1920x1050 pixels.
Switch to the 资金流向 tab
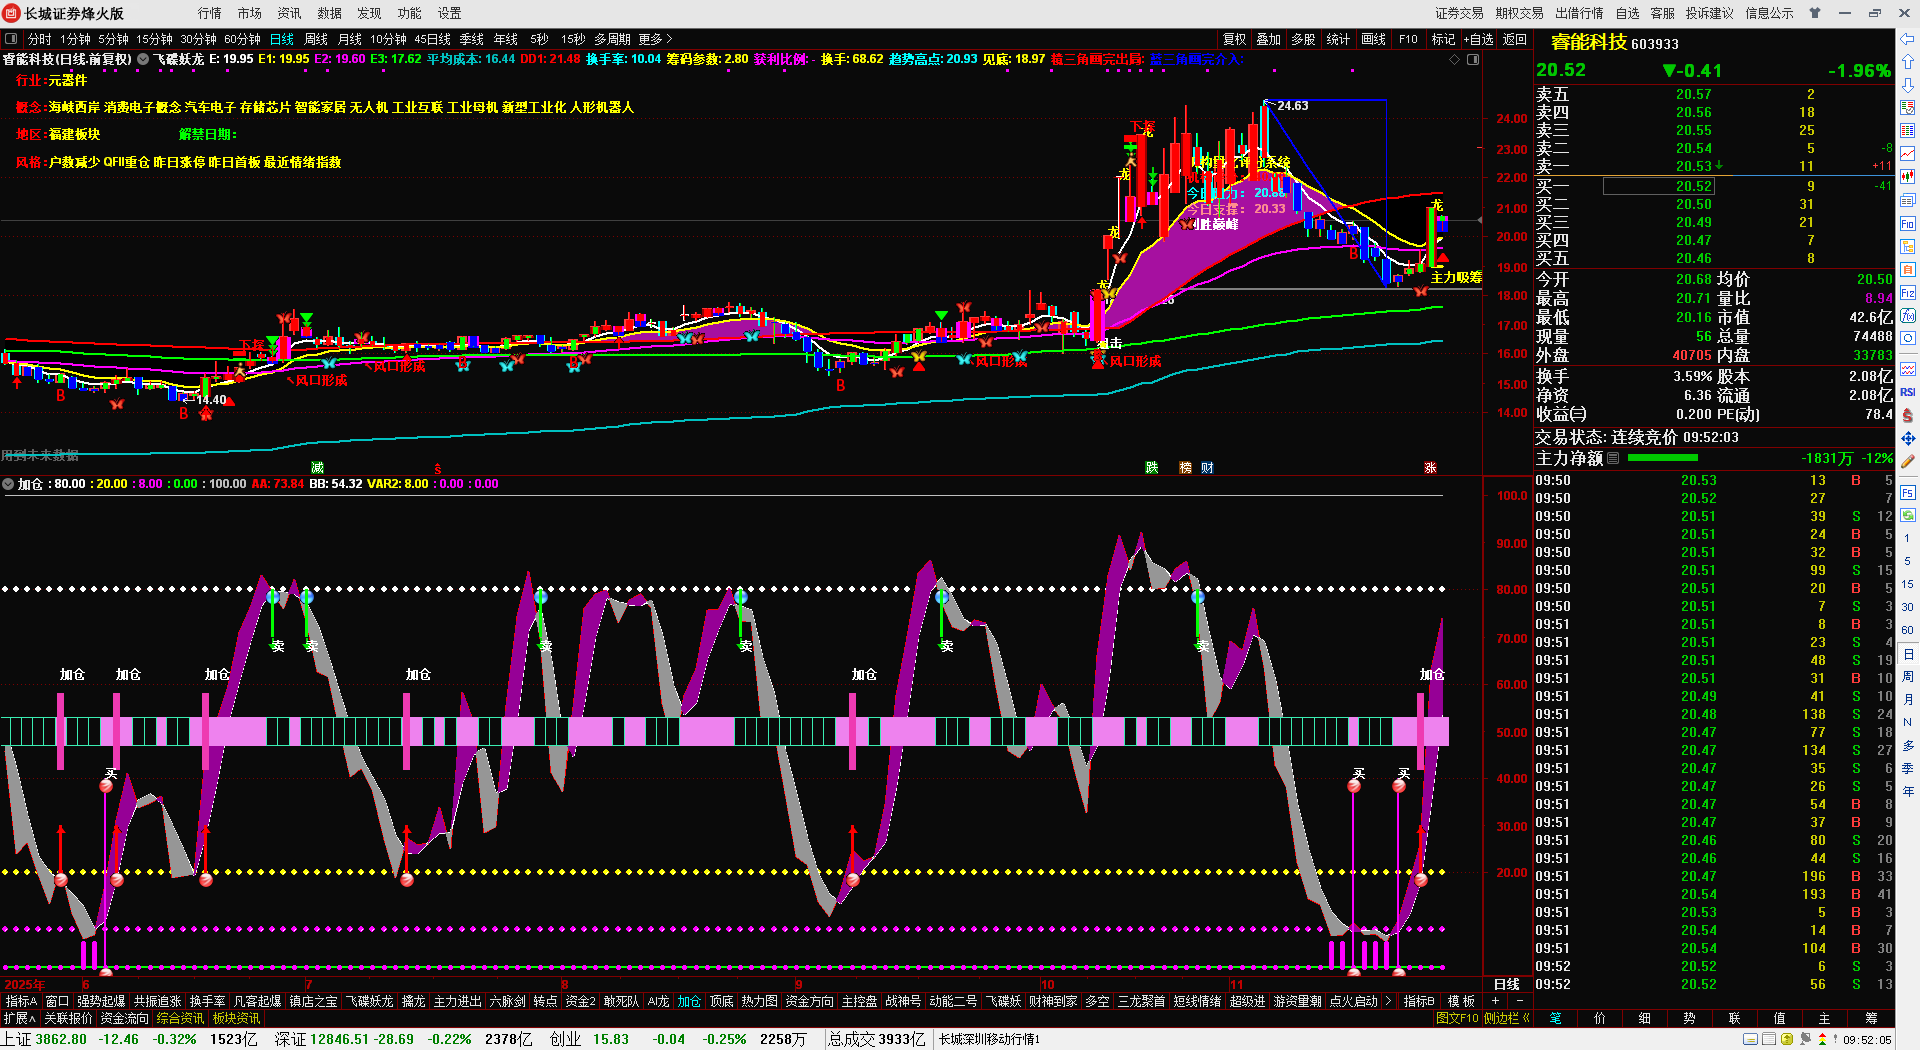[124, 1018]
